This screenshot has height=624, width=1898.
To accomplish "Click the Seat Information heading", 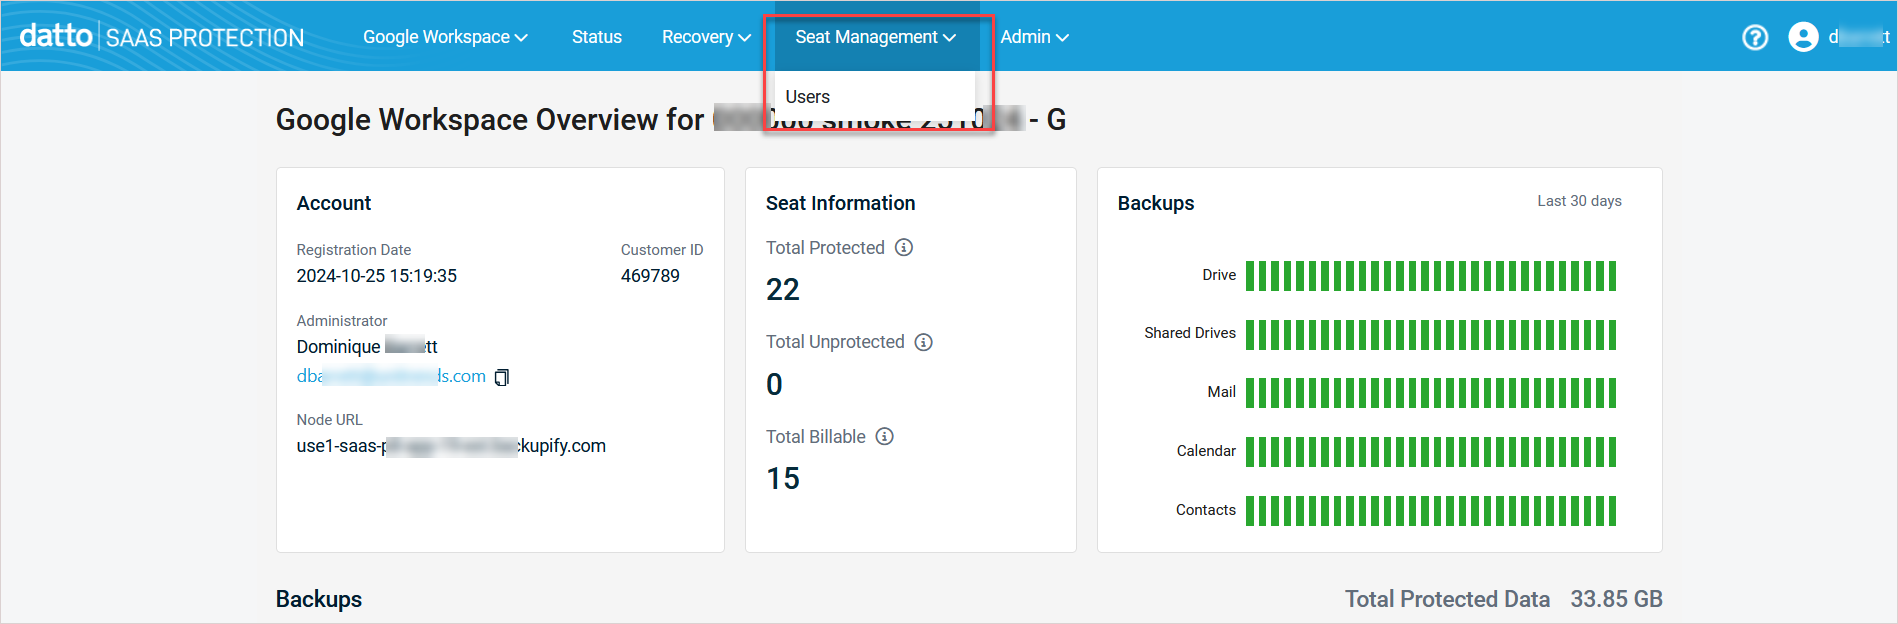I will pos(840,203).
